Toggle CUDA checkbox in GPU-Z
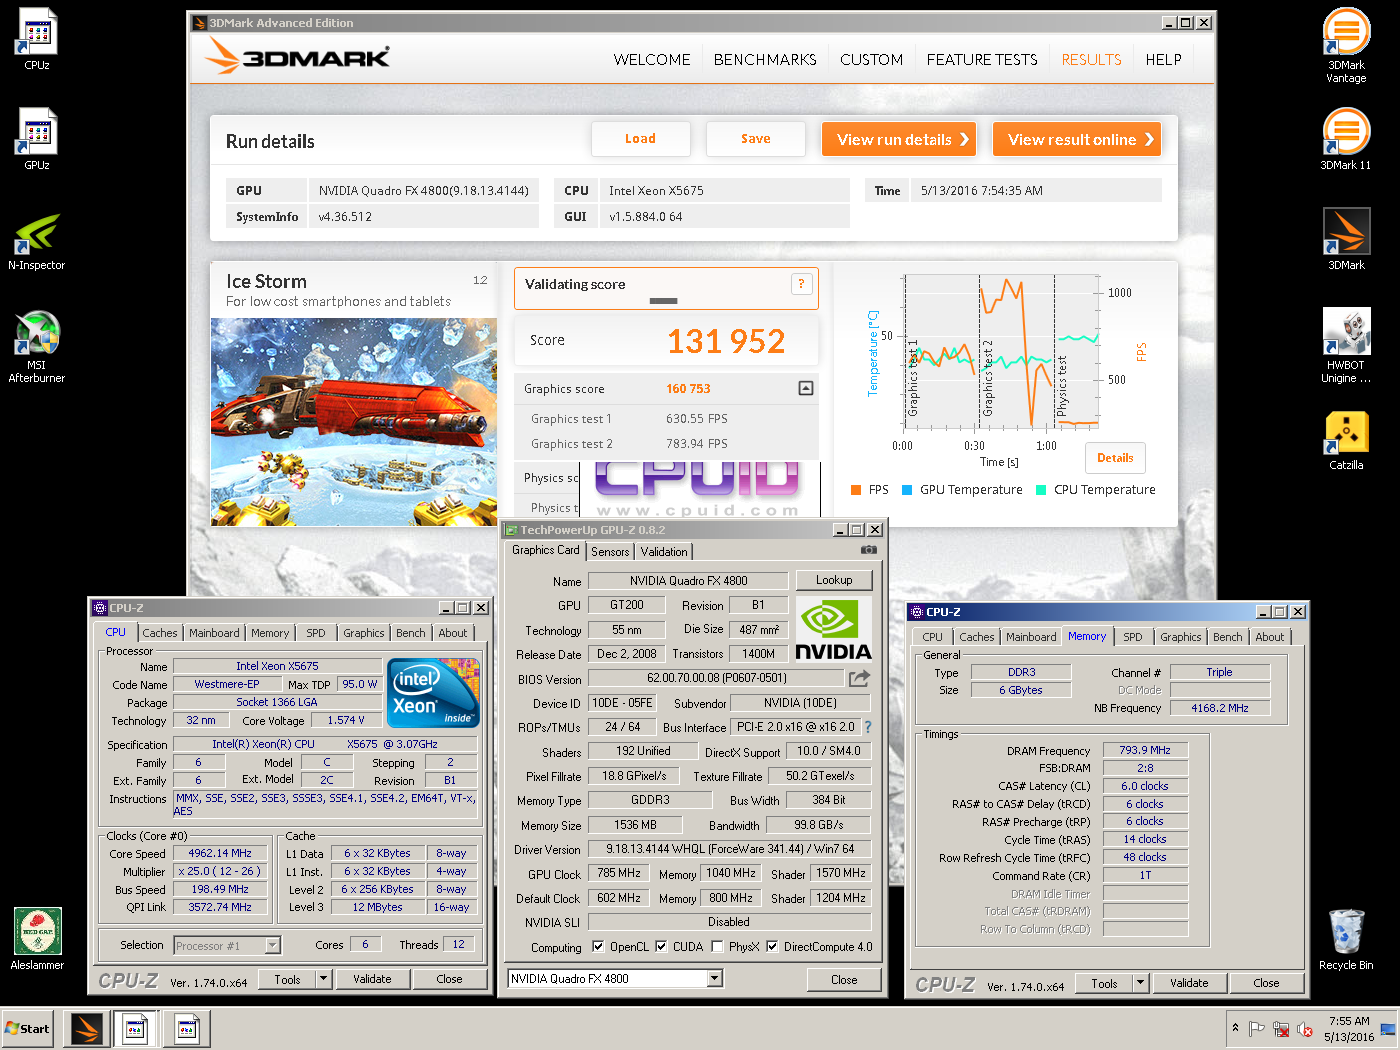The image size is (1400, 1050). pos(661,946)
